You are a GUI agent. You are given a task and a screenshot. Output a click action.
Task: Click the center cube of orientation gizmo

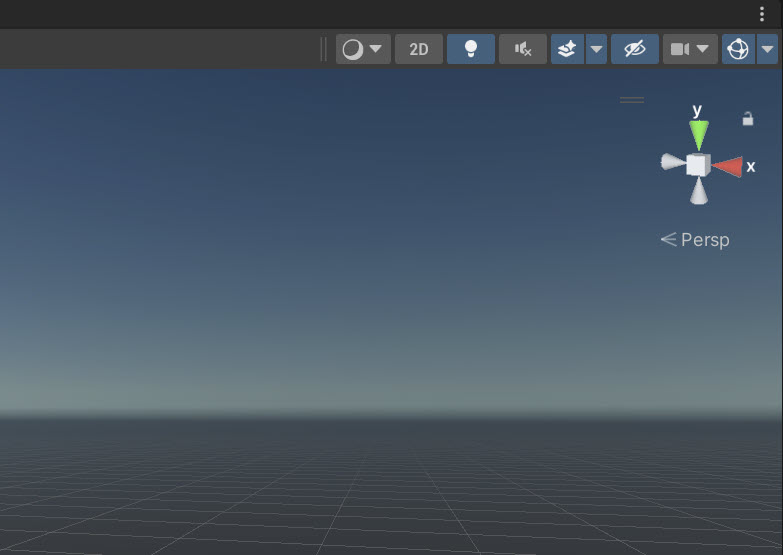coord(698,165)
